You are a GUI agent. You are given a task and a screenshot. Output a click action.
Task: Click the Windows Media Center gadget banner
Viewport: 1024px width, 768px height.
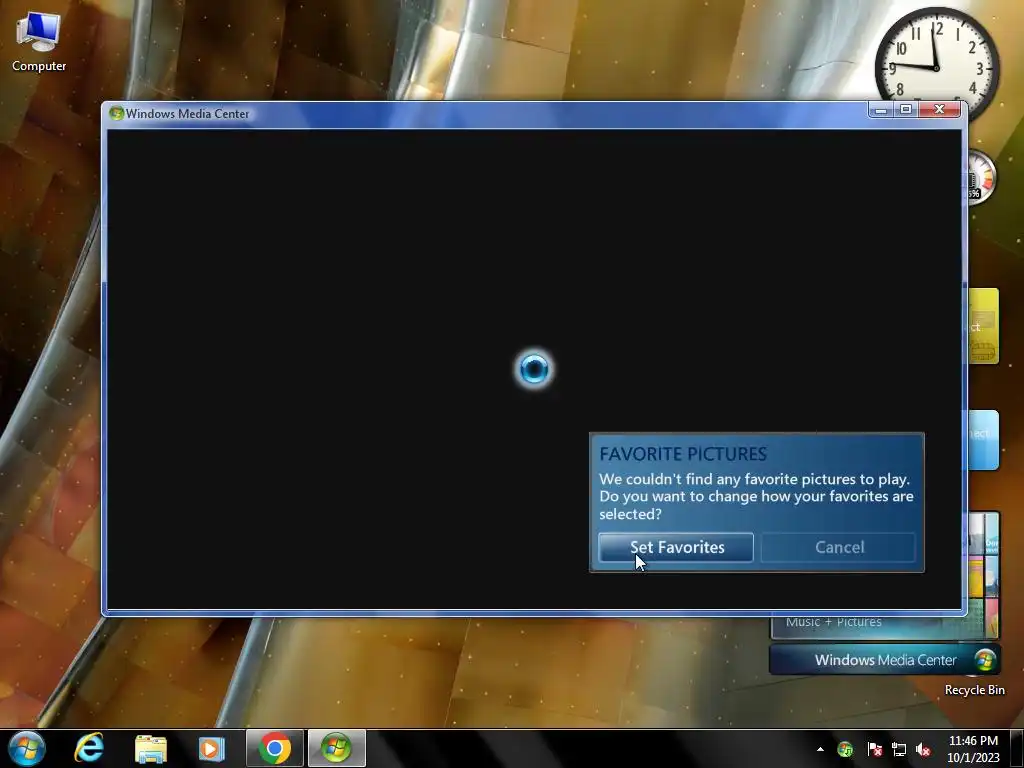click(x=884, y=660)
